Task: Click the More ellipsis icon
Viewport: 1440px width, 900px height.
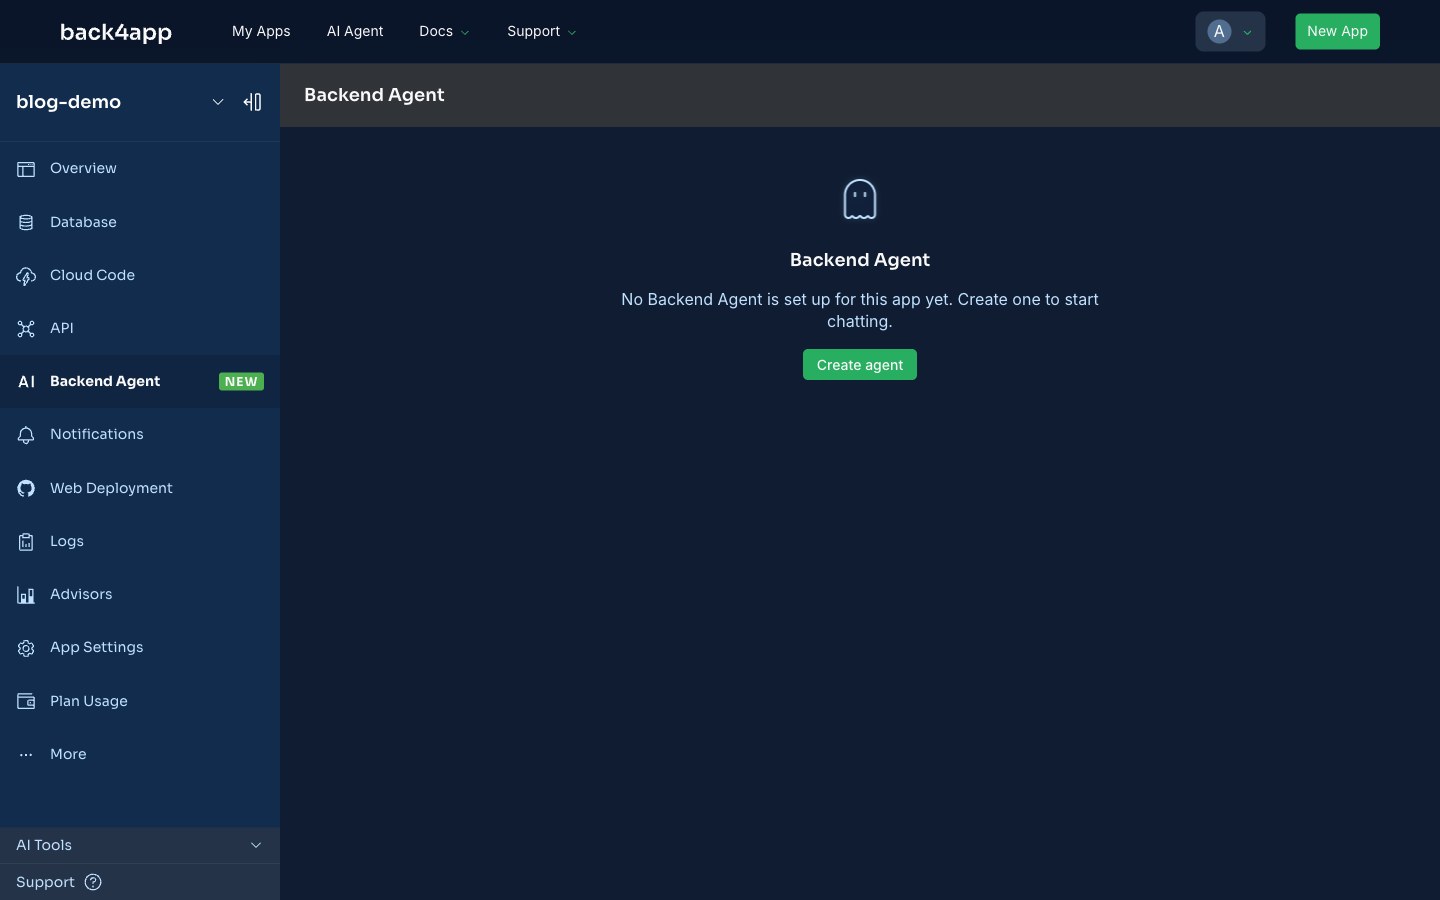Action: (x=26, y=755)
